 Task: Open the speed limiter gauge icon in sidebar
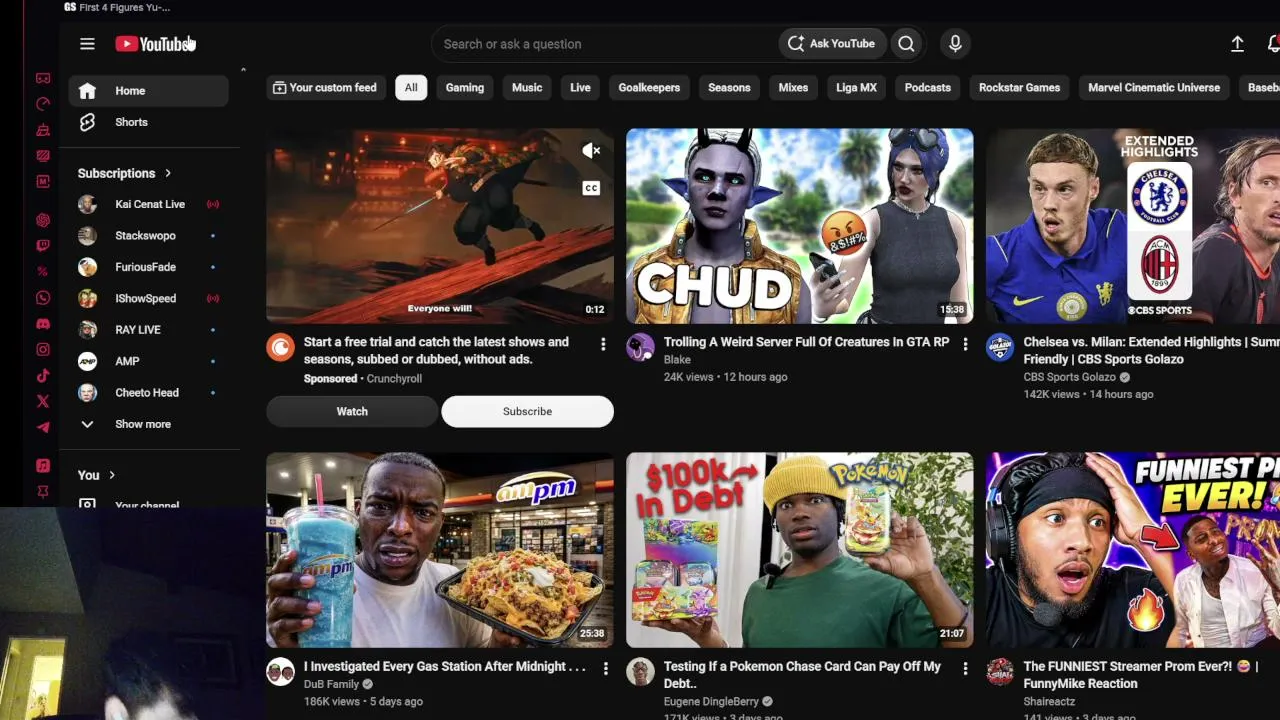pos(43,104)
